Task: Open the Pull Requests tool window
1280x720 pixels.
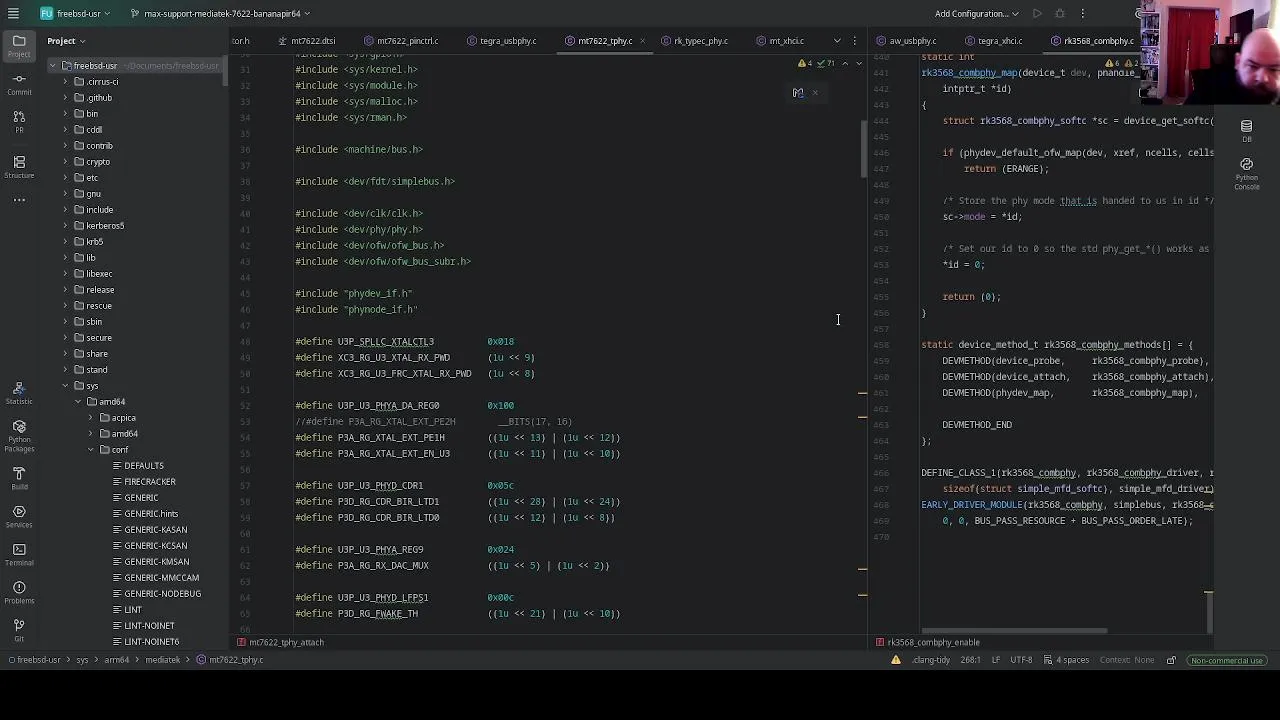Action: click(x=19, y=122)
